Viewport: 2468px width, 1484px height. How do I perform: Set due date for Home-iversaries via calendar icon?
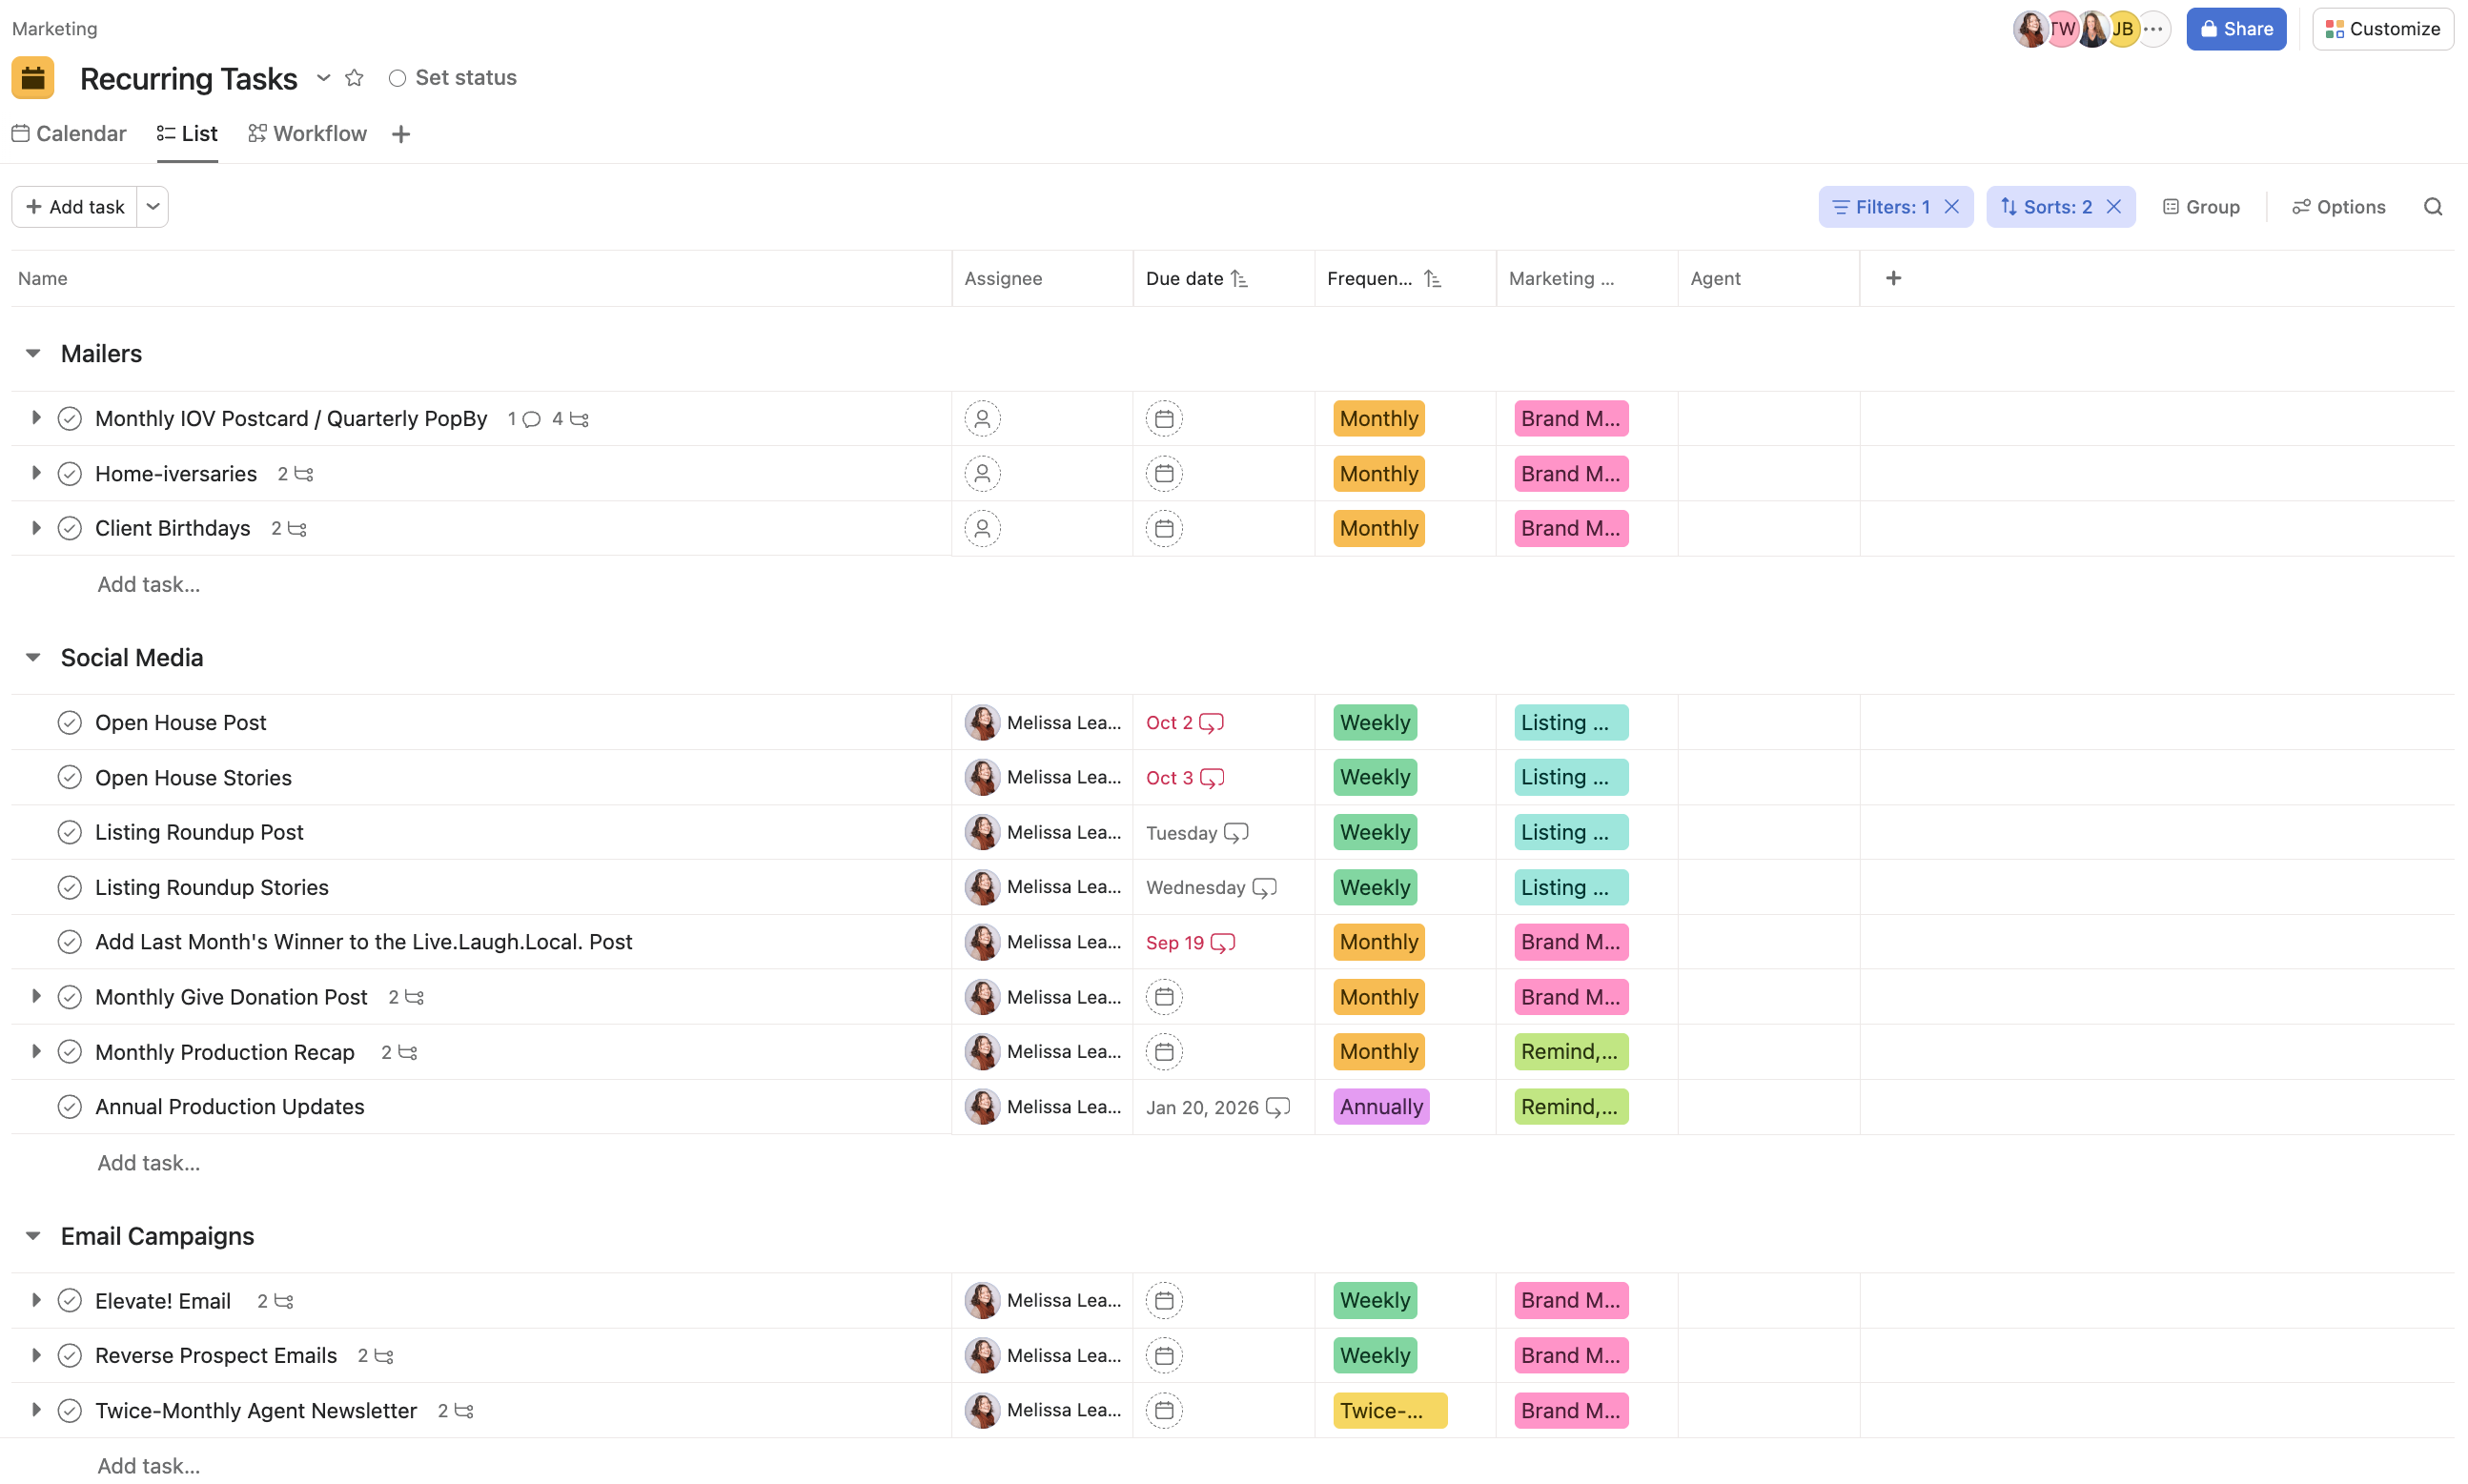coord(1164,473)
